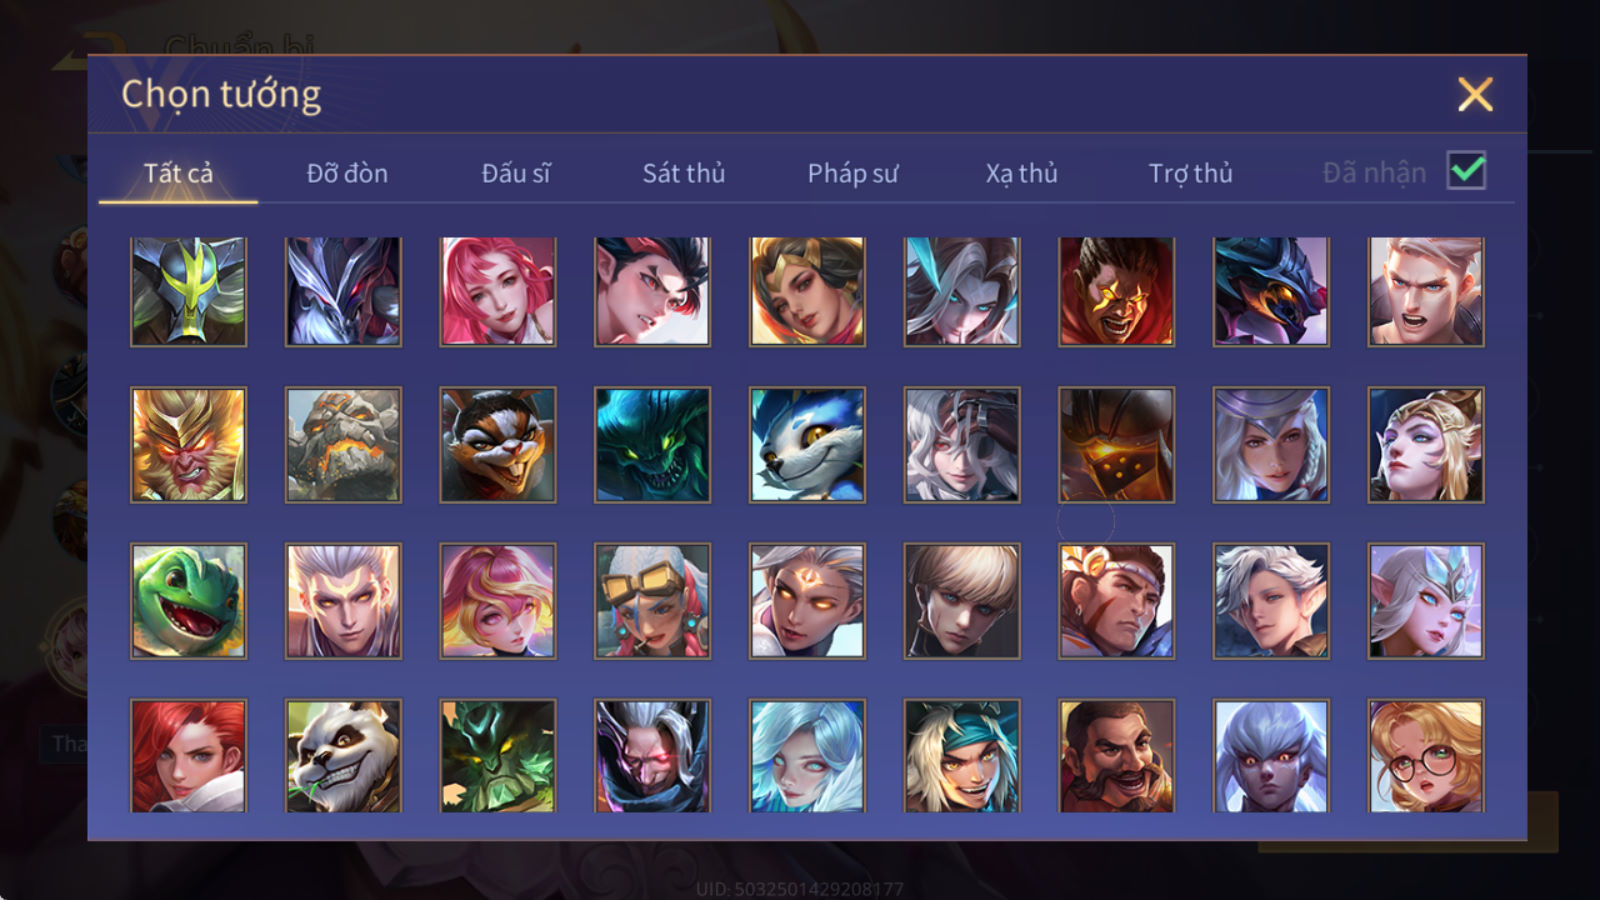The image size is (1600, 900).
Task: Toggle the Đã nhận checkbox
Action: coord(1466,171)
